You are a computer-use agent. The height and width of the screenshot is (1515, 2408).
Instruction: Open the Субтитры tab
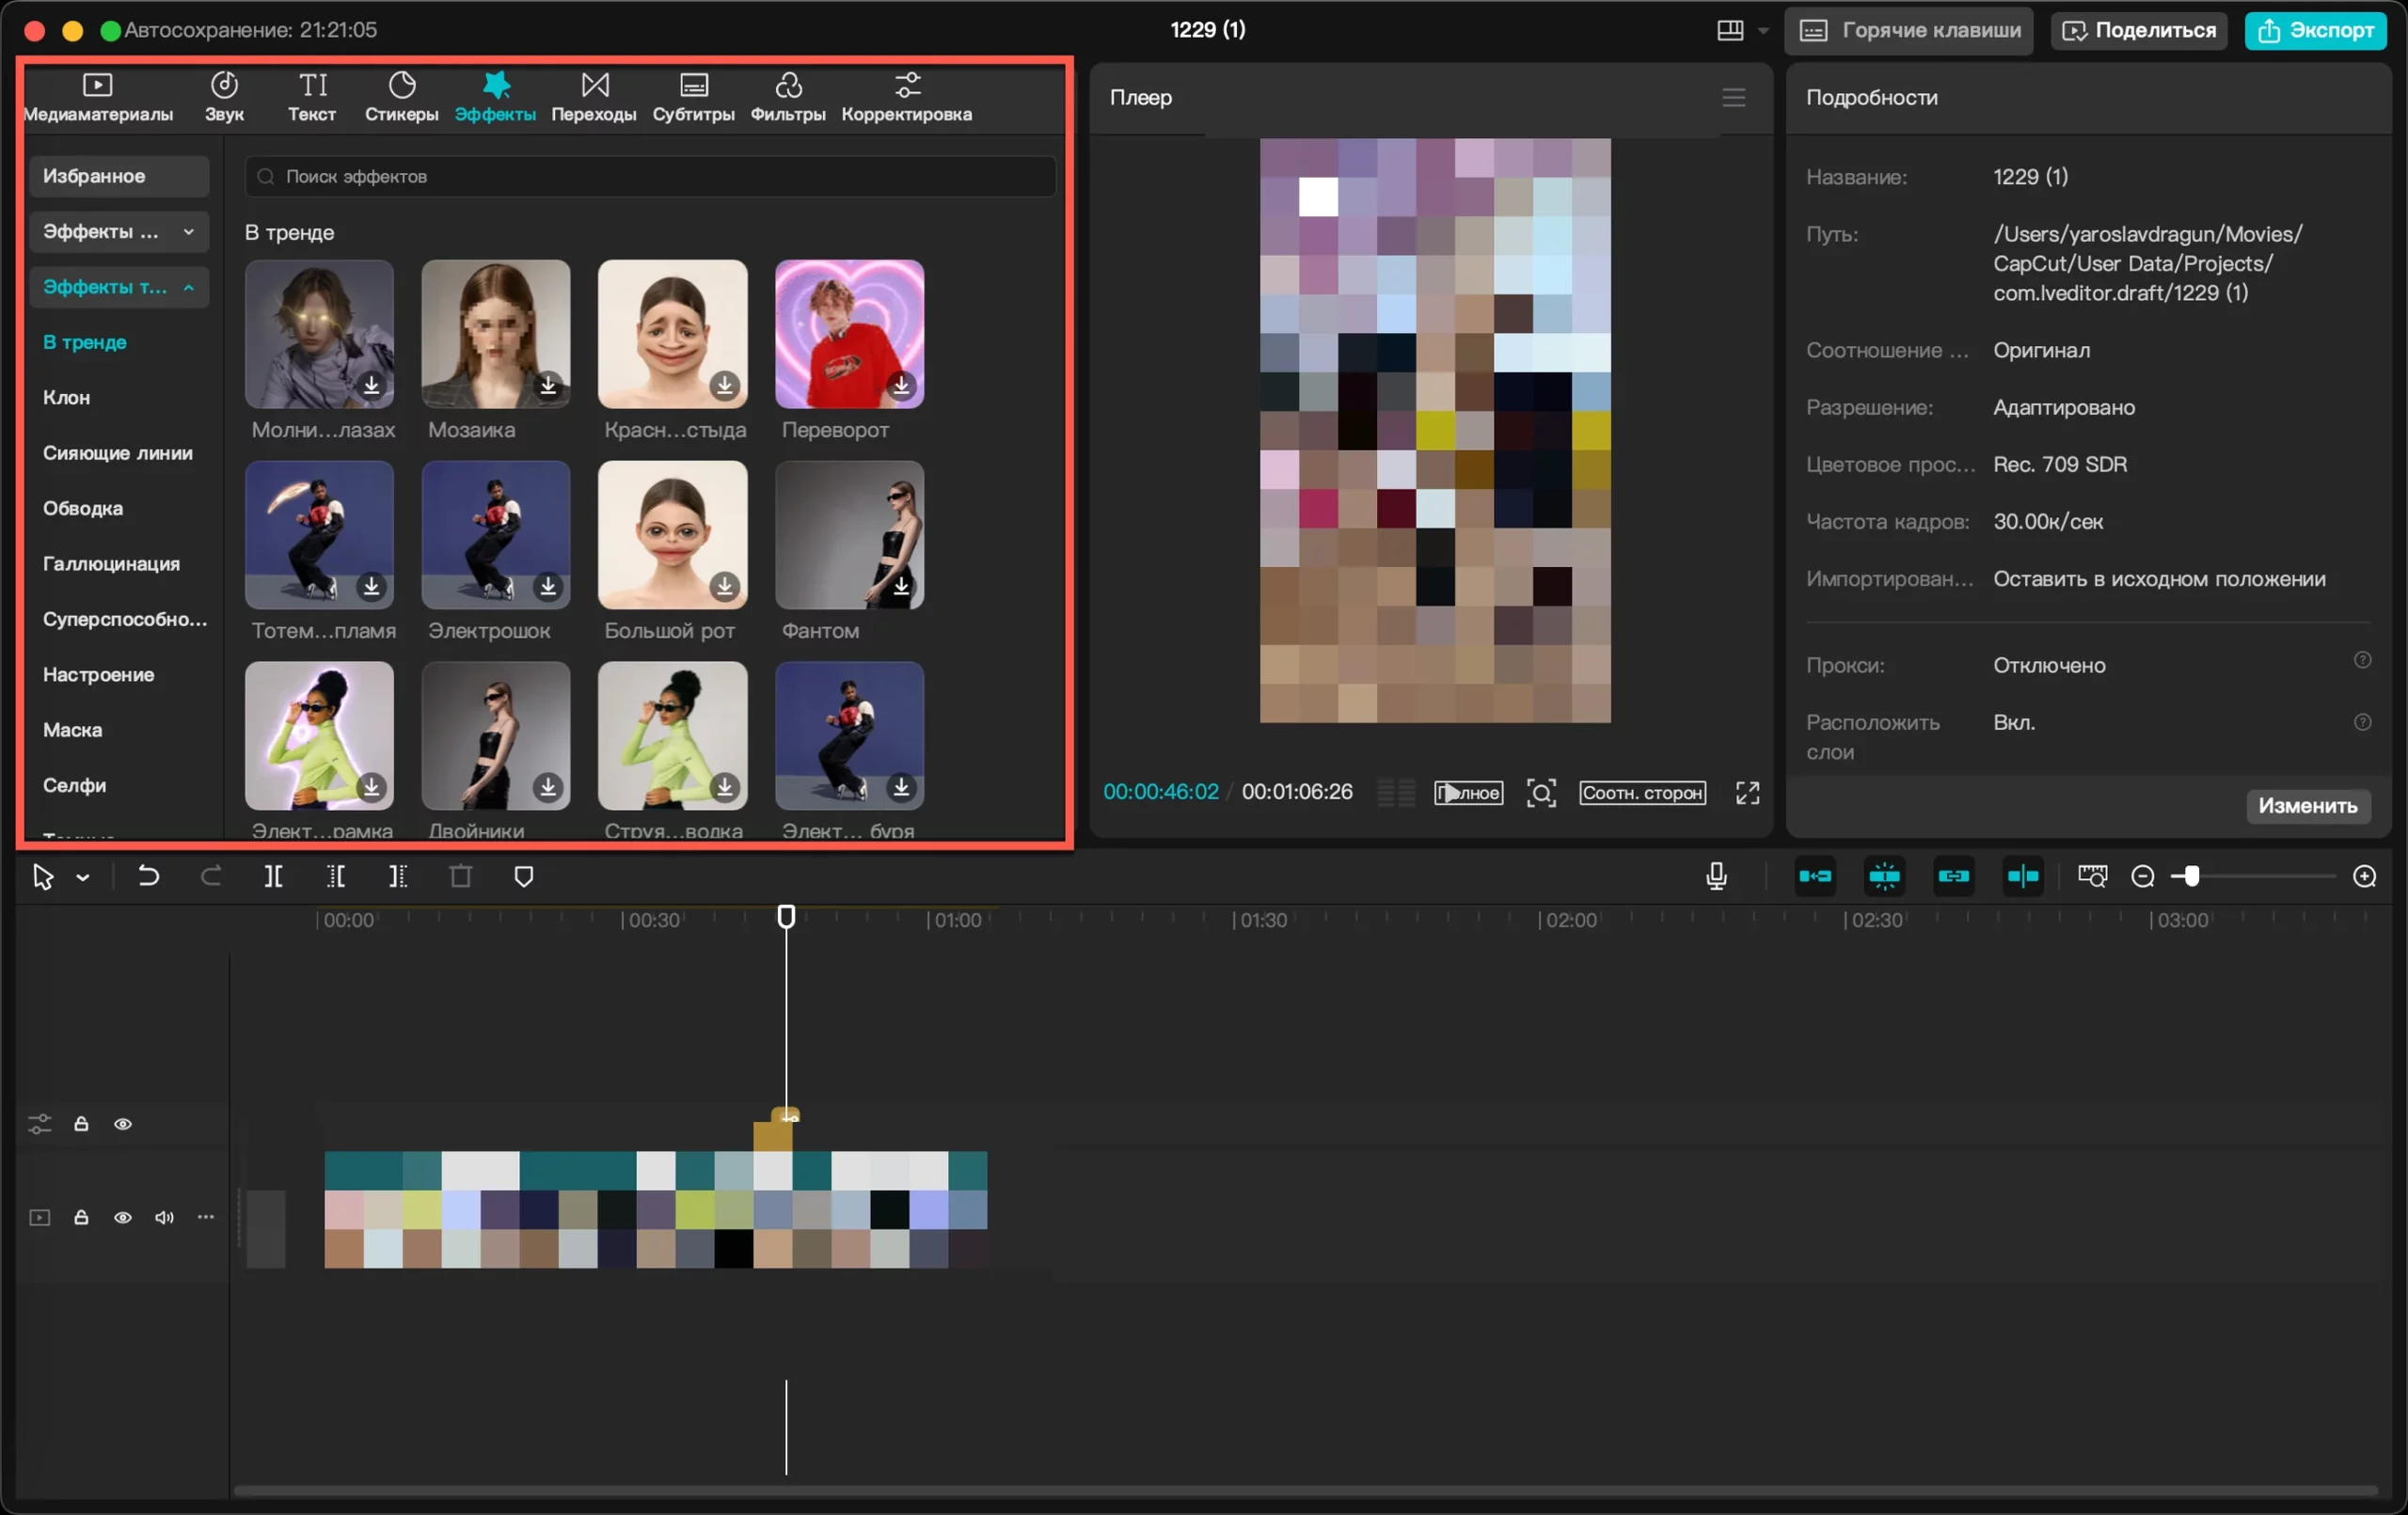tap(693, 97)
